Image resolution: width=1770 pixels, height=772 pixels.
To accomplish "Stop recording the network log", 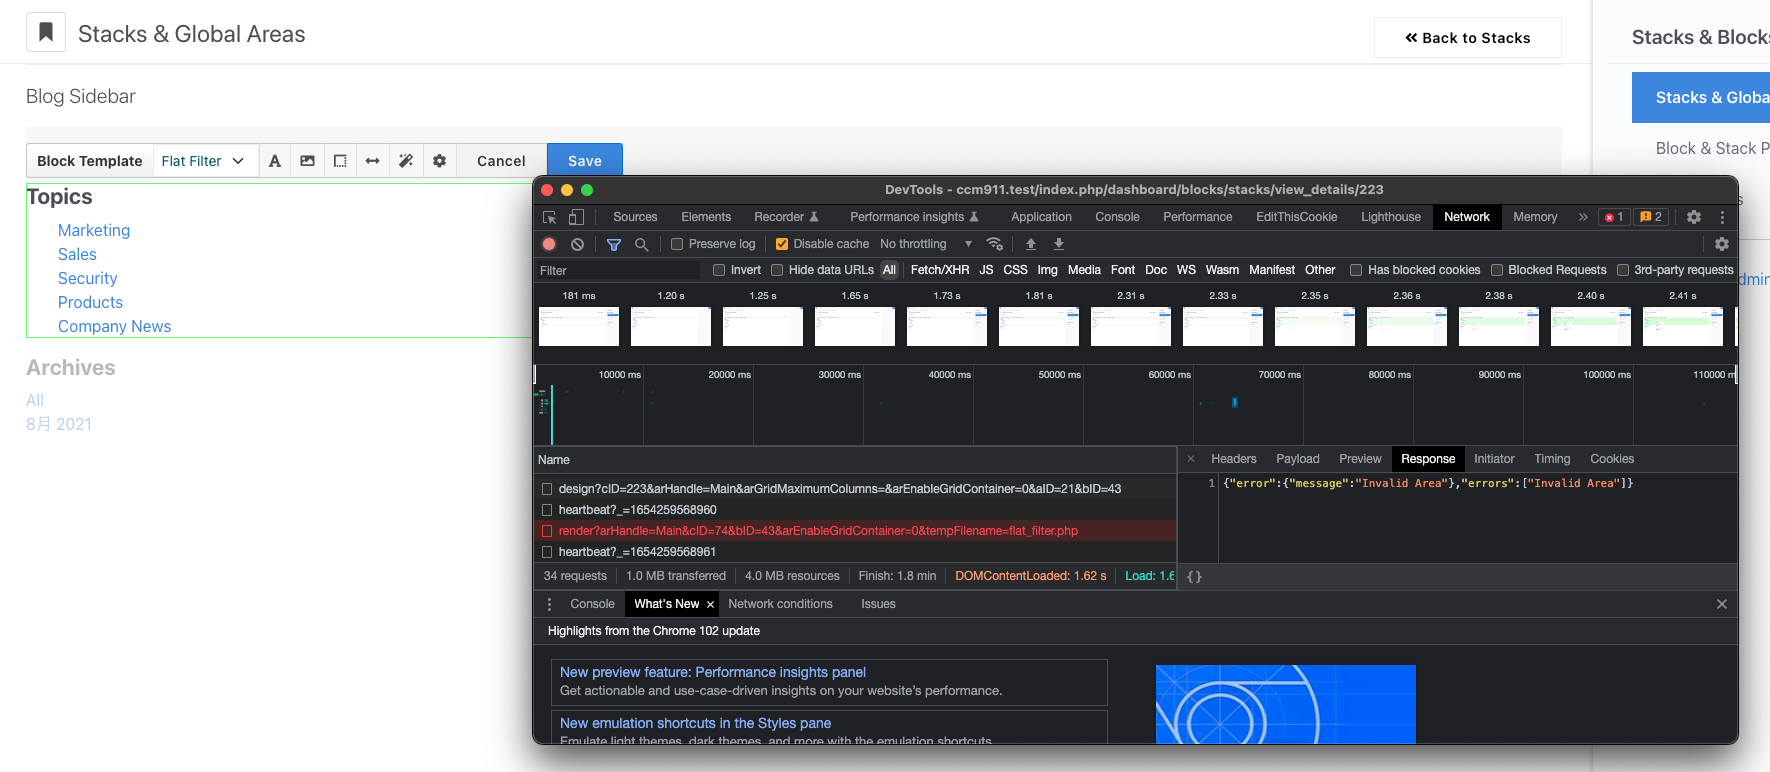I will tap(549, 244).
